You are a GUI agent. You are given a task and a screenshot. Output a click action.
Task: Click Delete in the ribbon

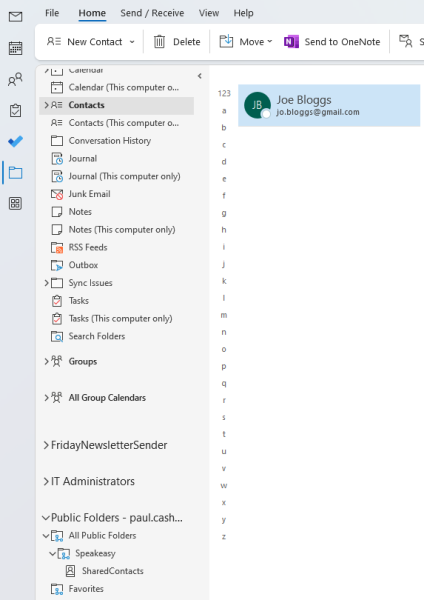[x=177, y=42]
